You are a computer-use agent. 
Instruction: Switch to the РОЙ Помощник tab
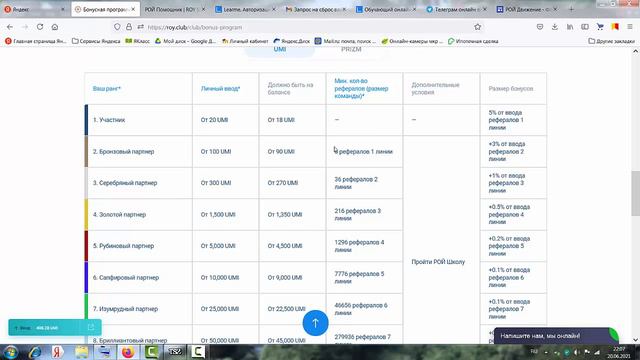pos(175,9)
